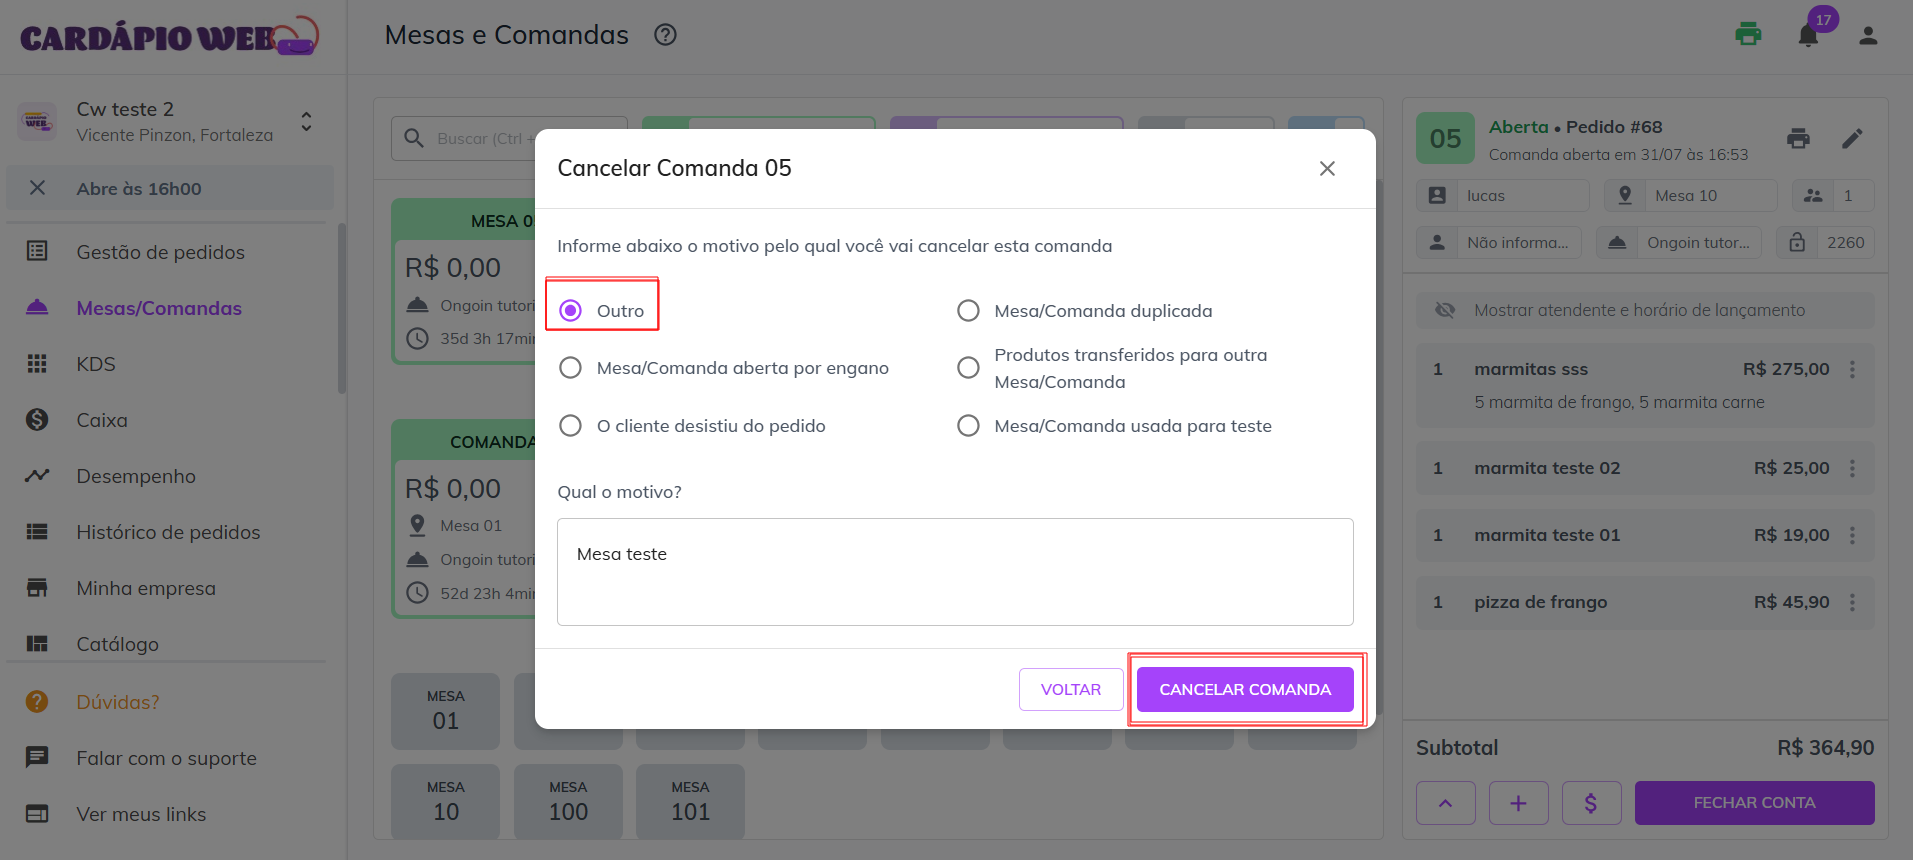Screen dimensions: 1913x860
Task: Select O cliente desistiu do pedido
Action: coord(571,426)
